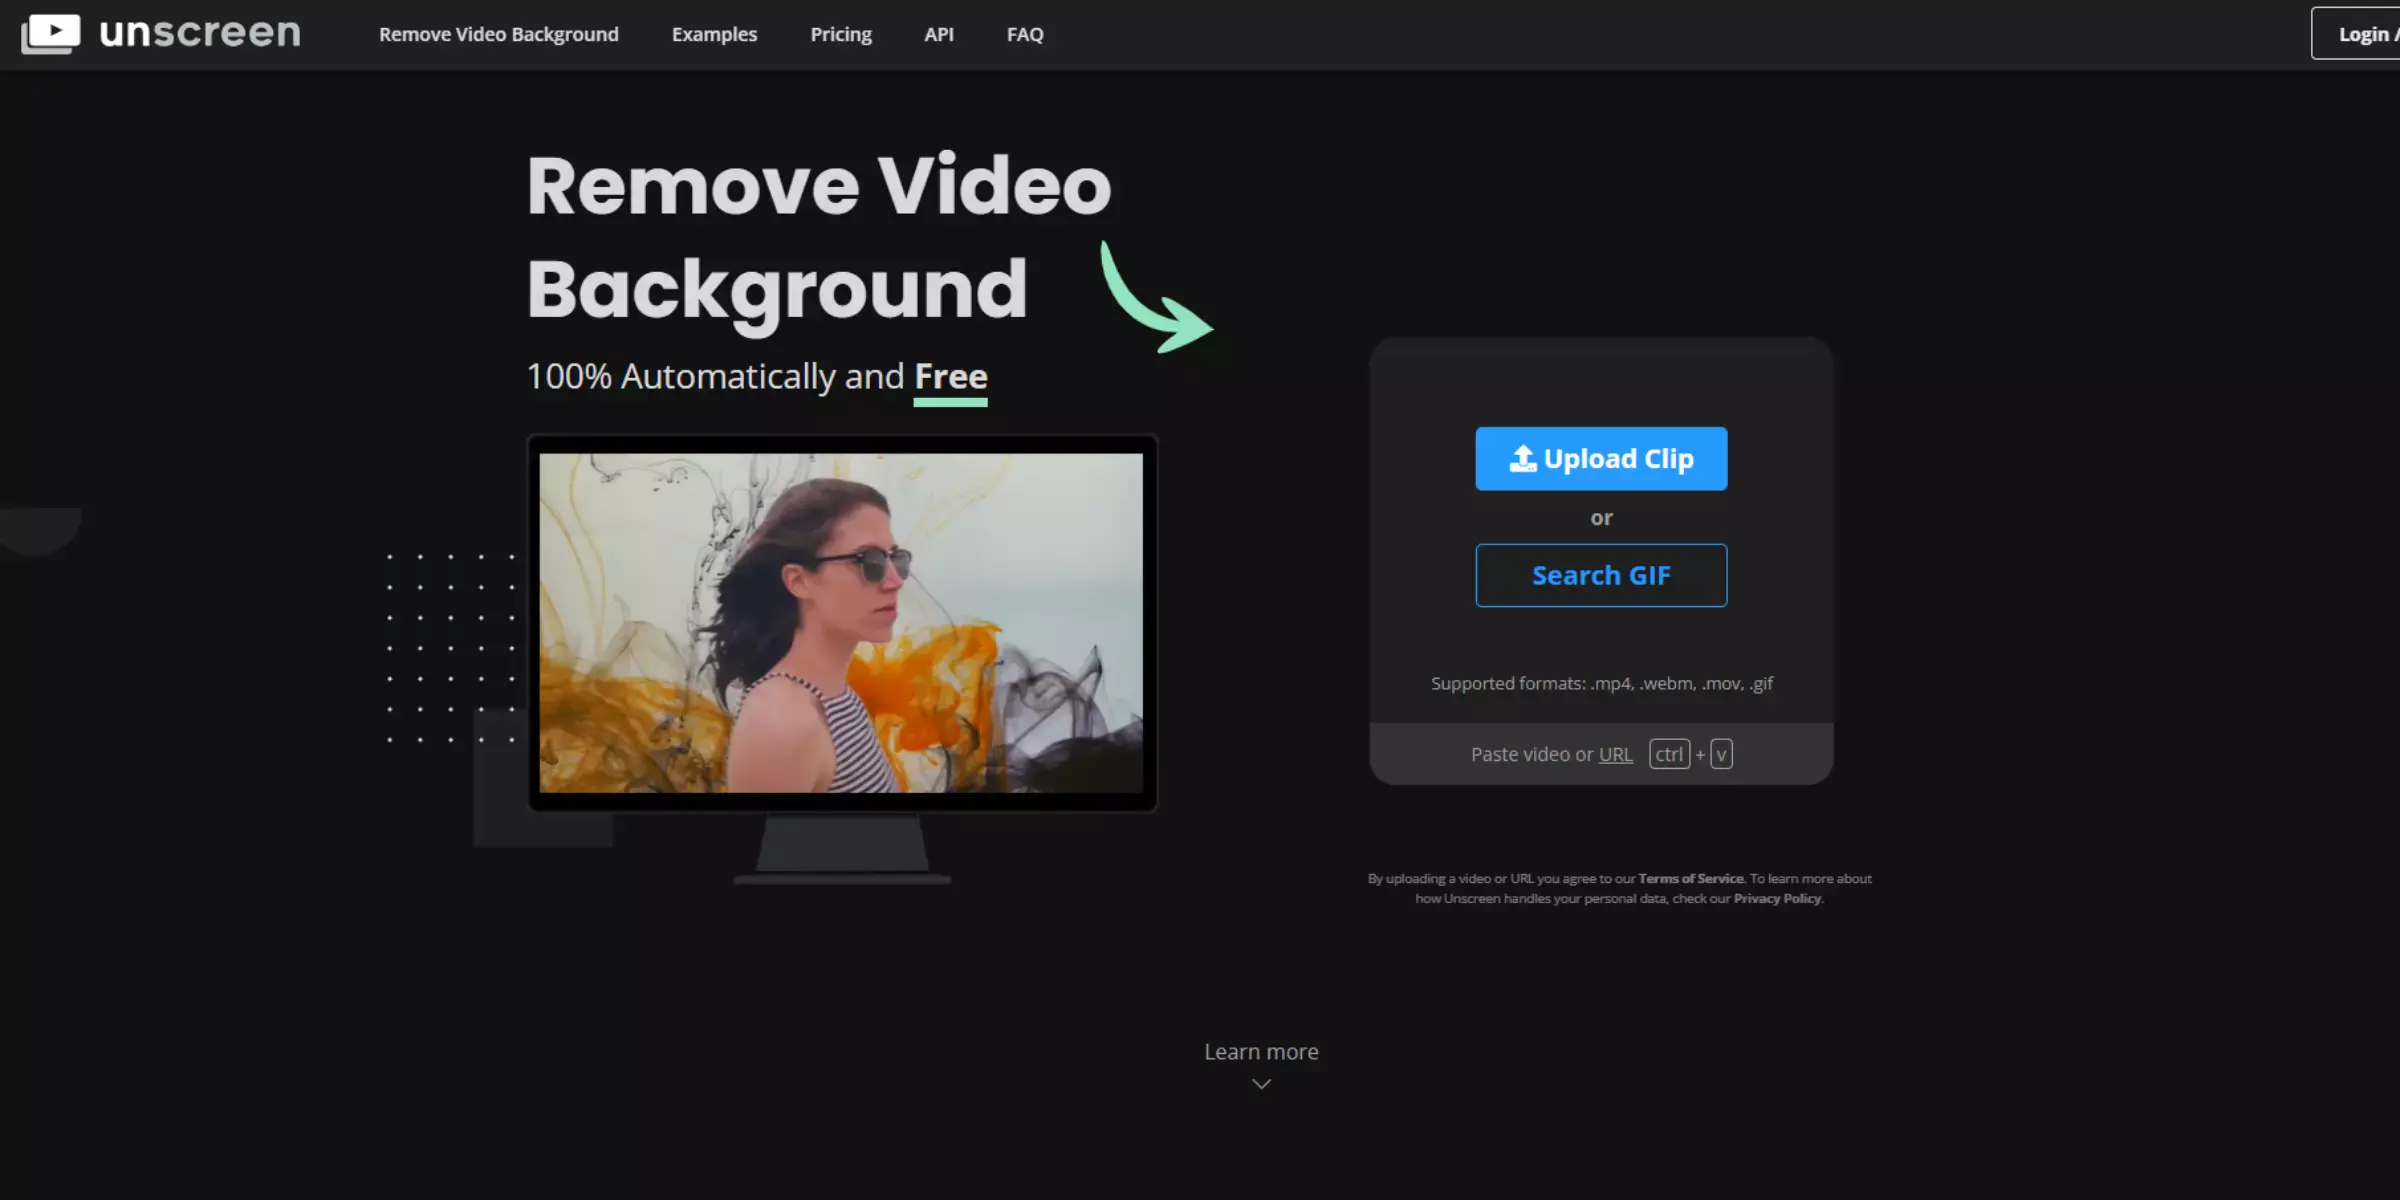Click the download/upload arrow icon

click(1521, 458)
